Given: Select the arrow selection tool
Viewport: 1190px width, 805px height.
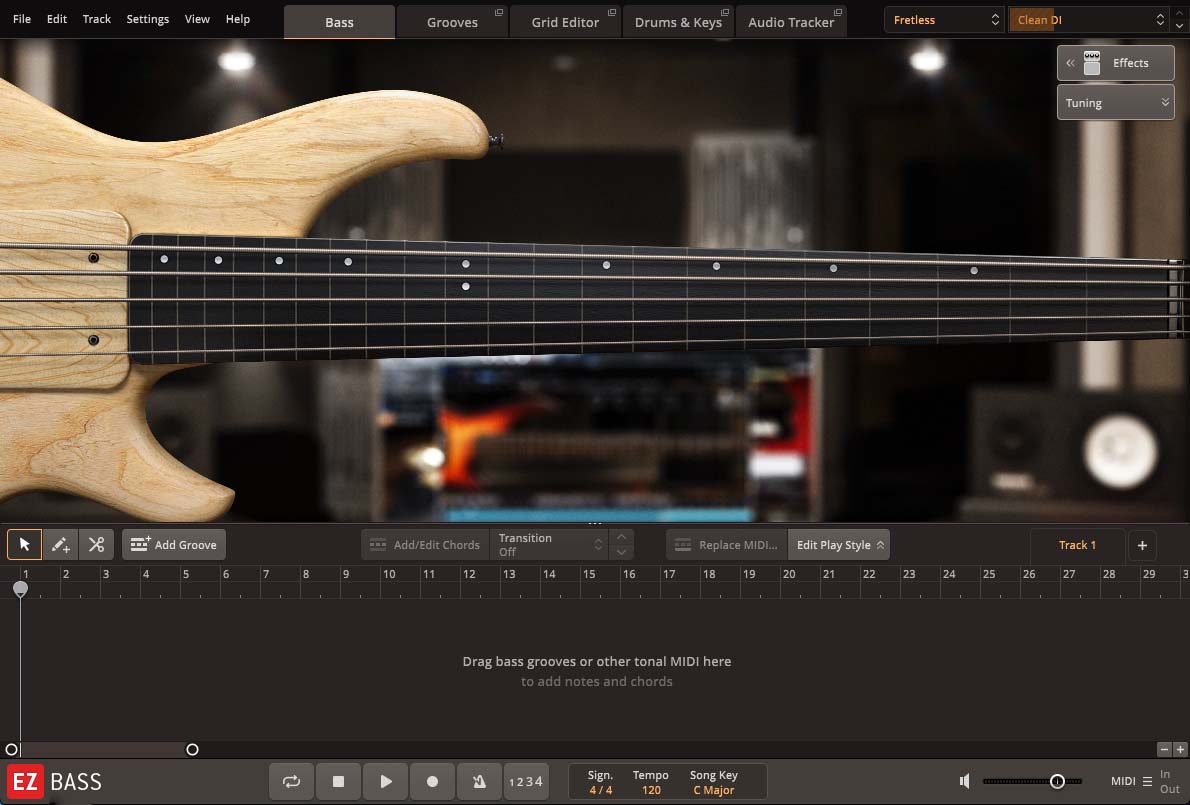Looking at the screenshot, I should [x=24, y=544].
